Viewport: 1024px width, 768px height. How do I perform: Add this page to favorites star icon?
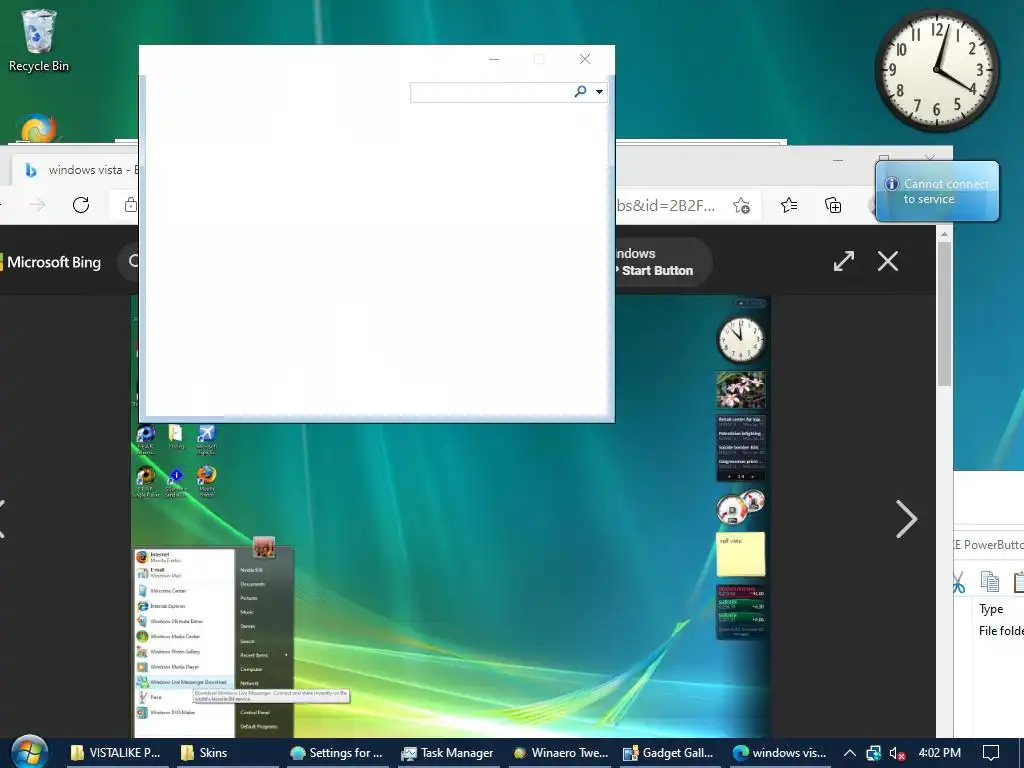[x=741, y=206]
